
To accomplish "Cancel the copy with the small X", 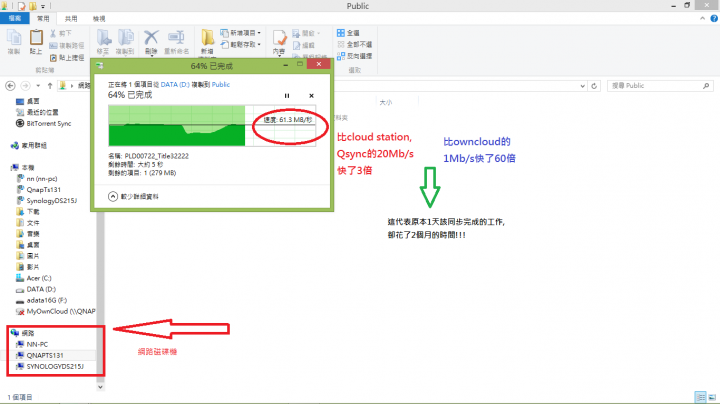I will tap(311, 96).
